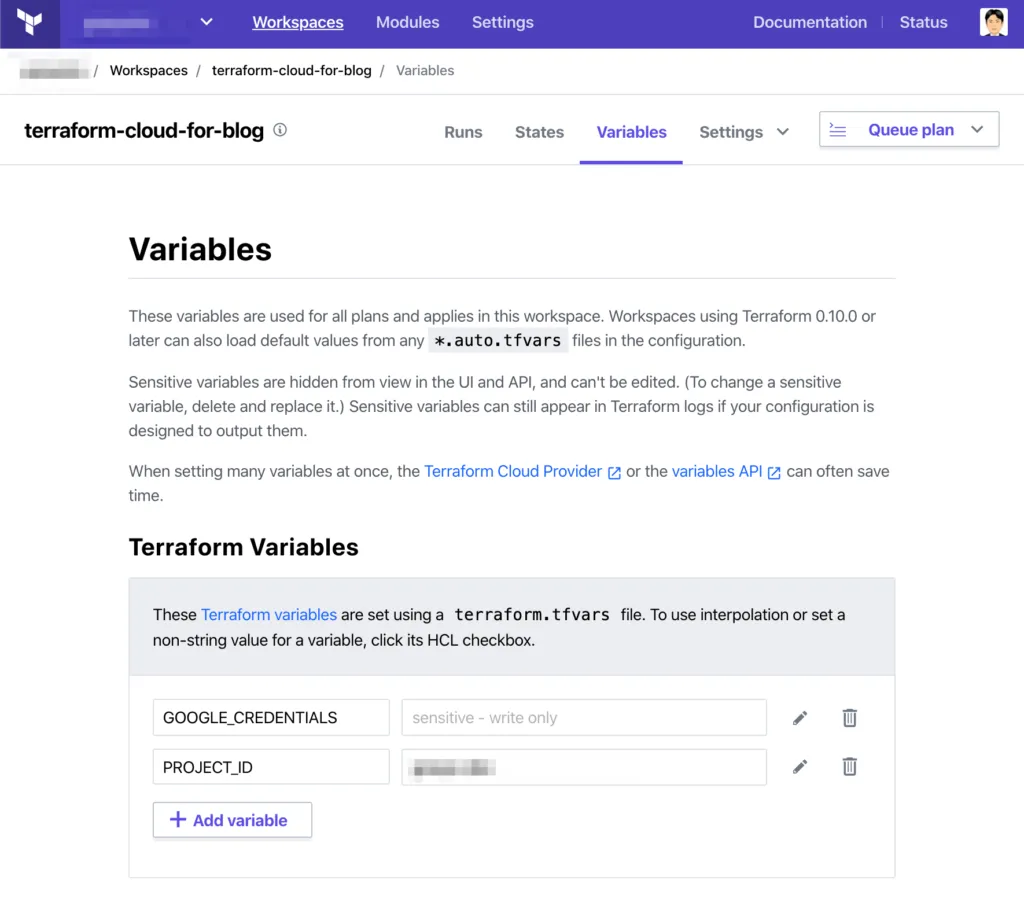Click the PROJECT_ID key field
This screenshot has width=1024, height=906.
[271, 767]
